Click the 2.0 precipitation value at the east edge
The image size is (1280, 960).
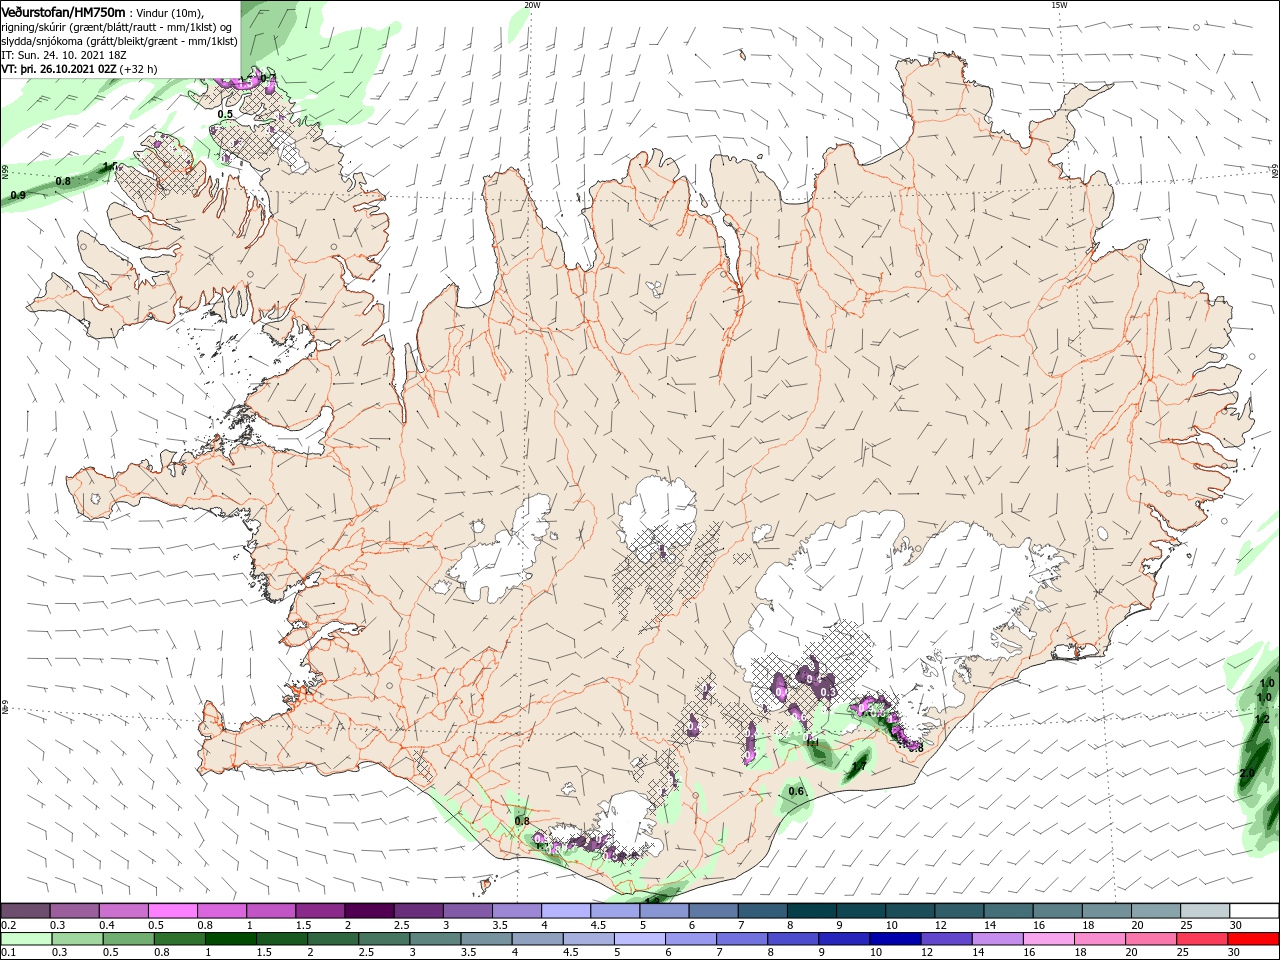pyautogui.click(x=1247, y=774)
